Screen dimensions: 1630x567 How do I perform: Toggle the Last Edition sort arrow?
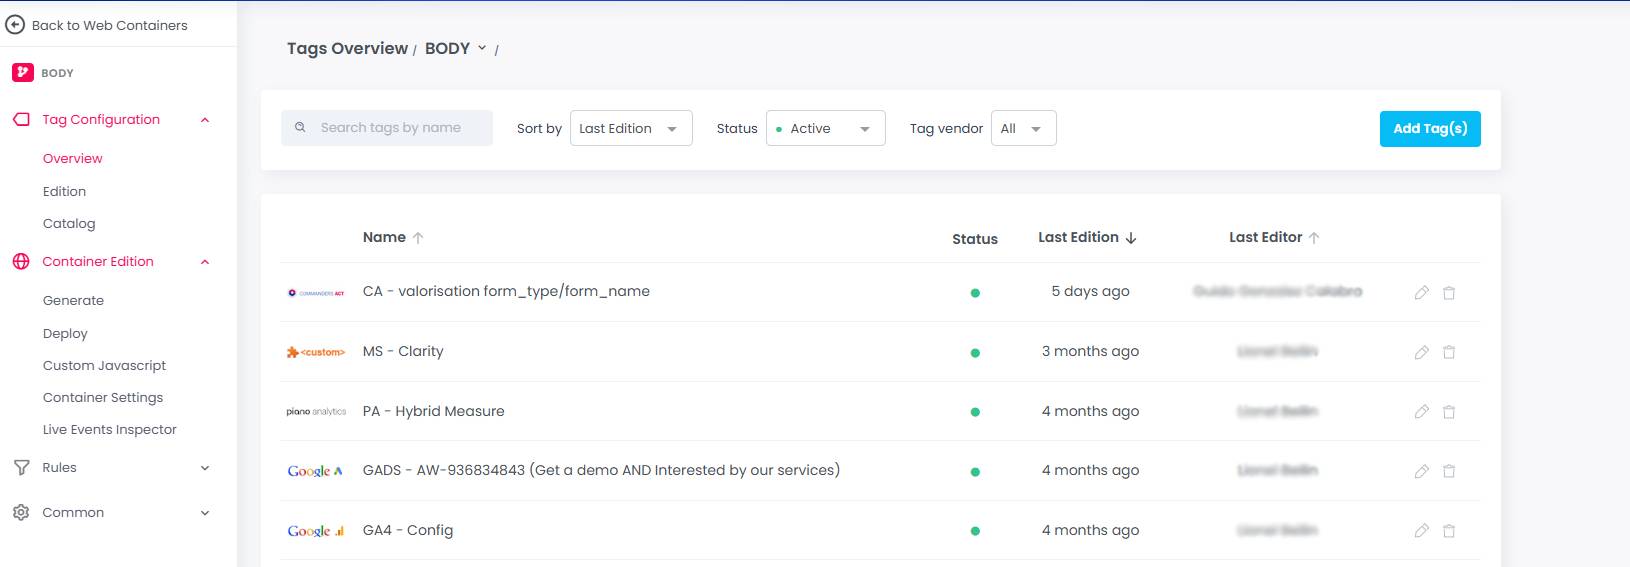pyautogui.click(x=1131, y=238)
